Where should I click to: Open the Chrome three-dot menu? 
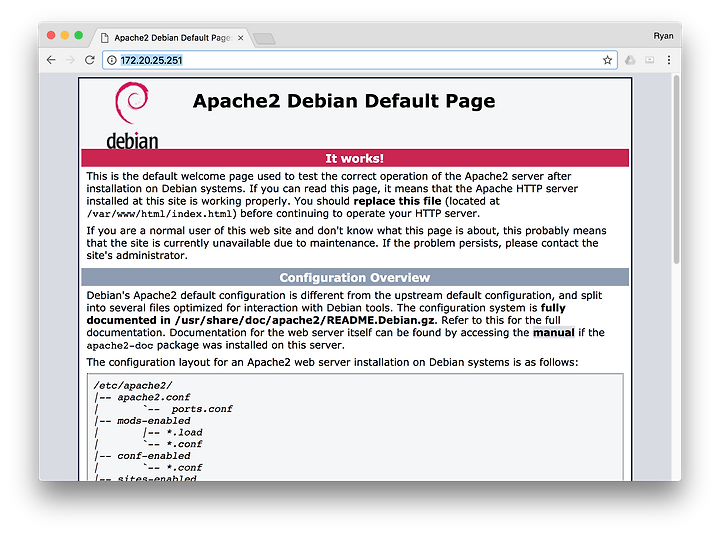coord(669,60)
